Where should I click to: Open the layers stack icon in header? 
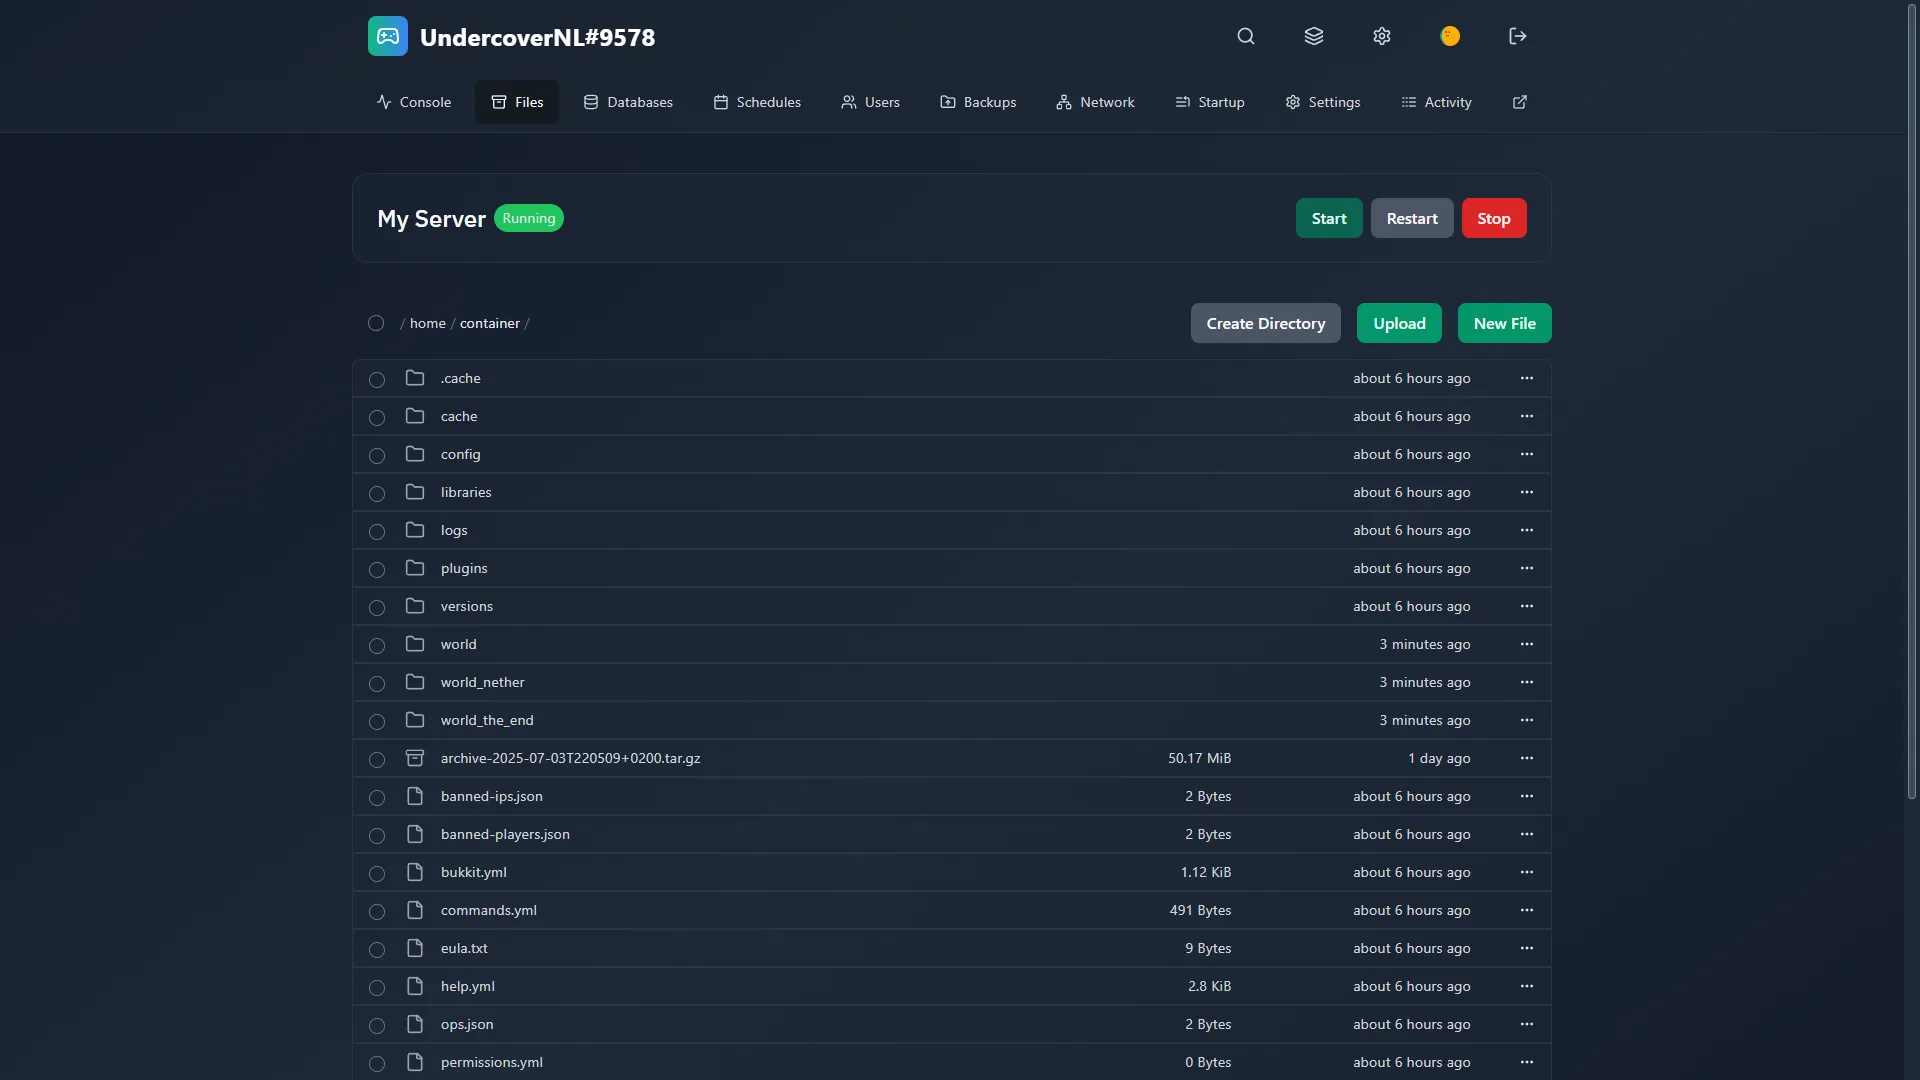(1314, 37)
